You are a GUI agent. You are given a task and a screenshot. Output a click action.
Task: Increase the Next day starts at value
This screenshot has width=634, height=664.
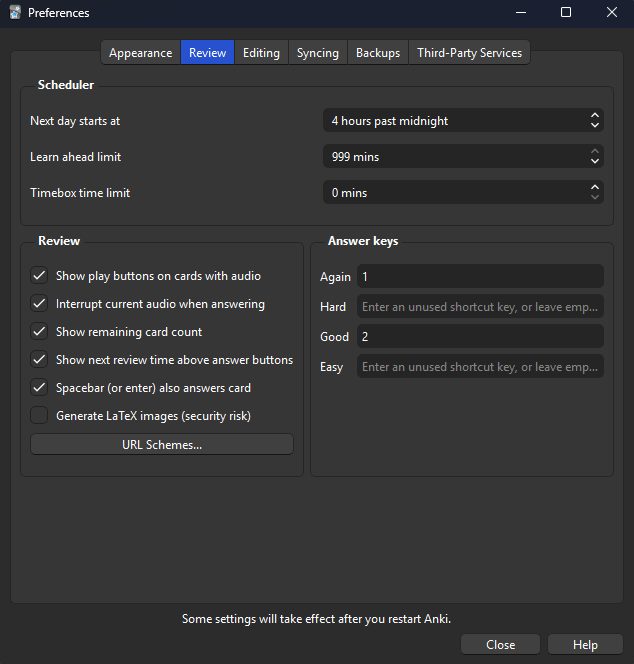595,115
